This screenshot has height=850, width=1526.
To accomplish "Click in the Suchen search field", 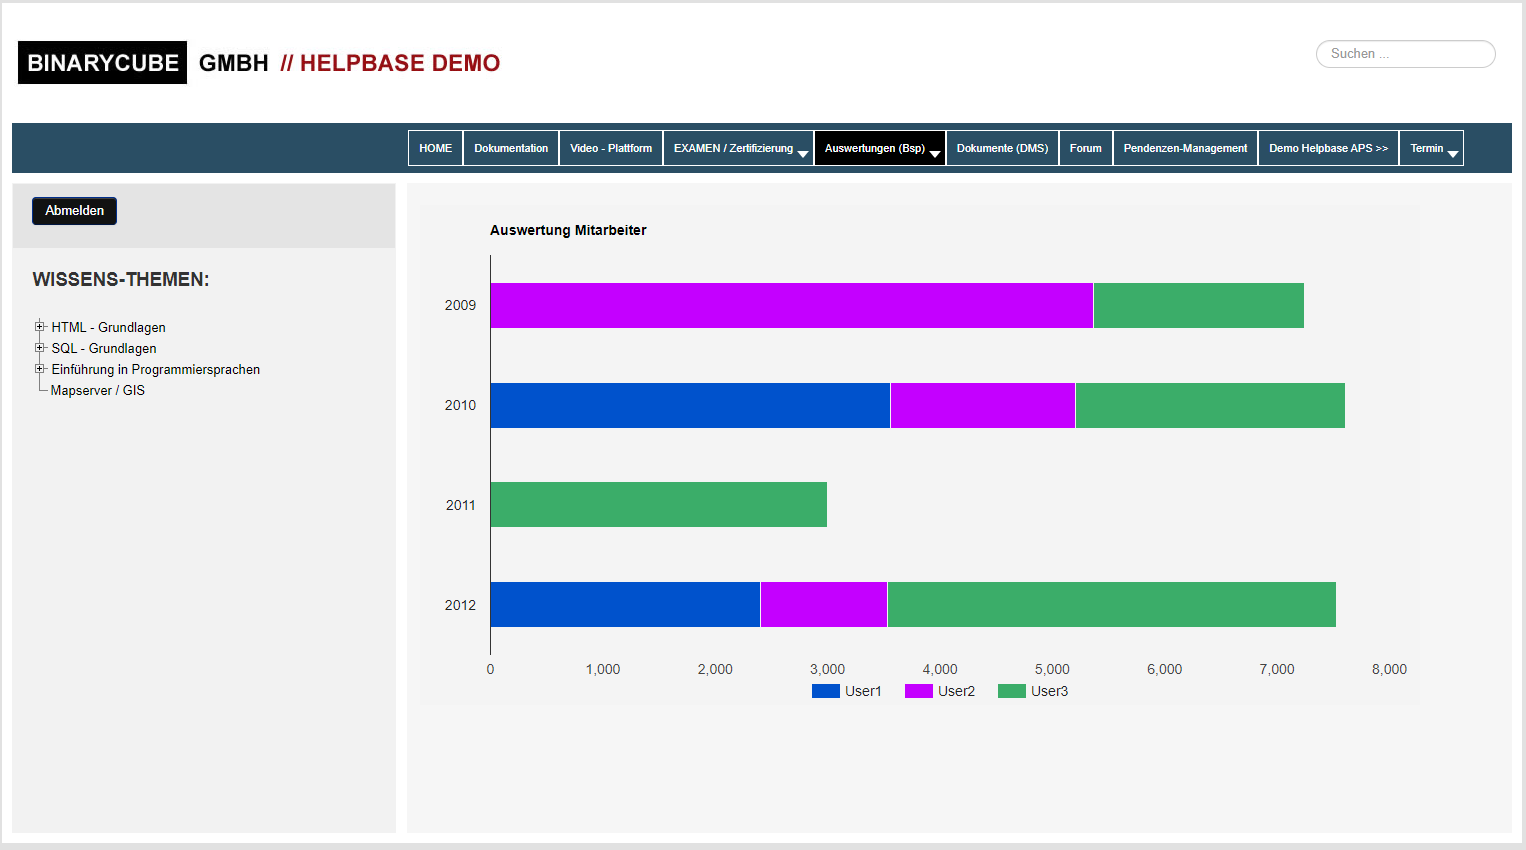I will [1404, 54].
